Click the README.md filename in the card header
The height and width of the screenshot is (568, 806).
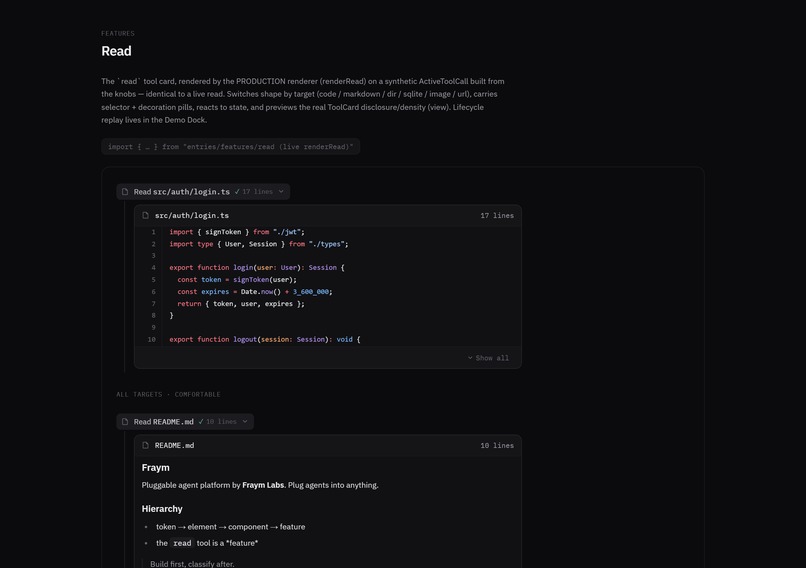[174, 445]
